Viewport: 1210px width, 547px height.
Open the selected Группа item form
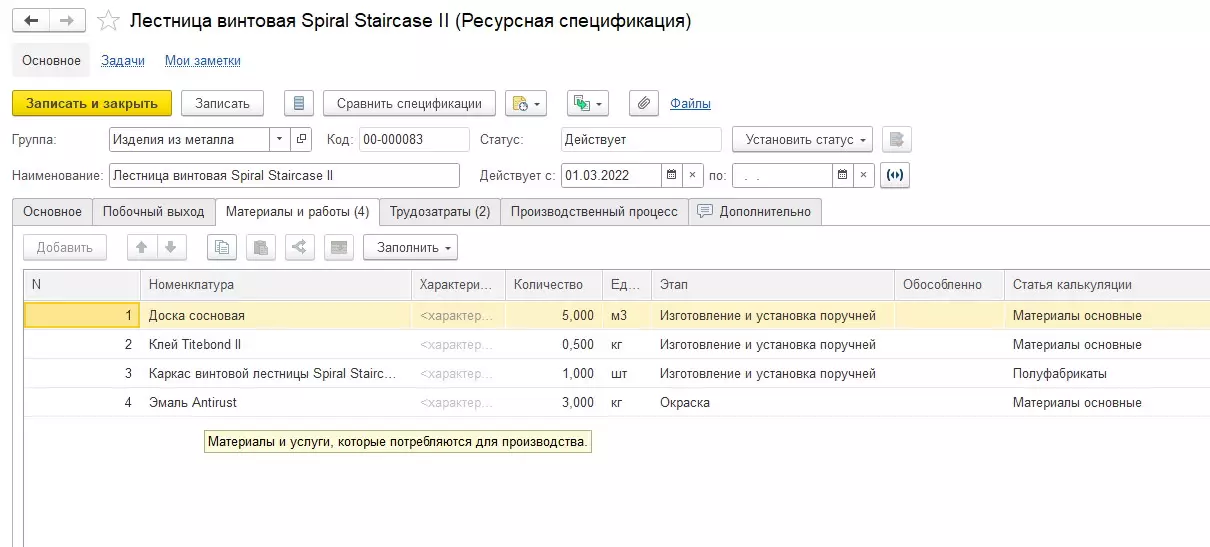coord(302,139)
